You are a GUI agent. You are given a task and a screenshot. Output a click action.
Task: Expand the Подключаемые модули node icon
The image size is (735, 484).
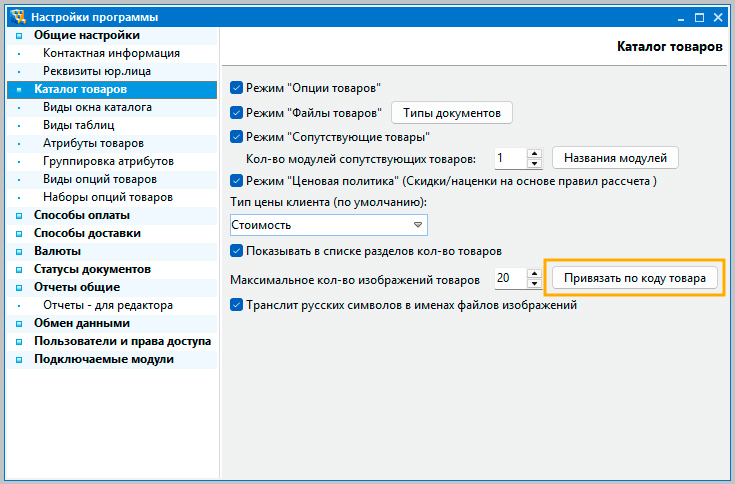[x=19, y=359]
